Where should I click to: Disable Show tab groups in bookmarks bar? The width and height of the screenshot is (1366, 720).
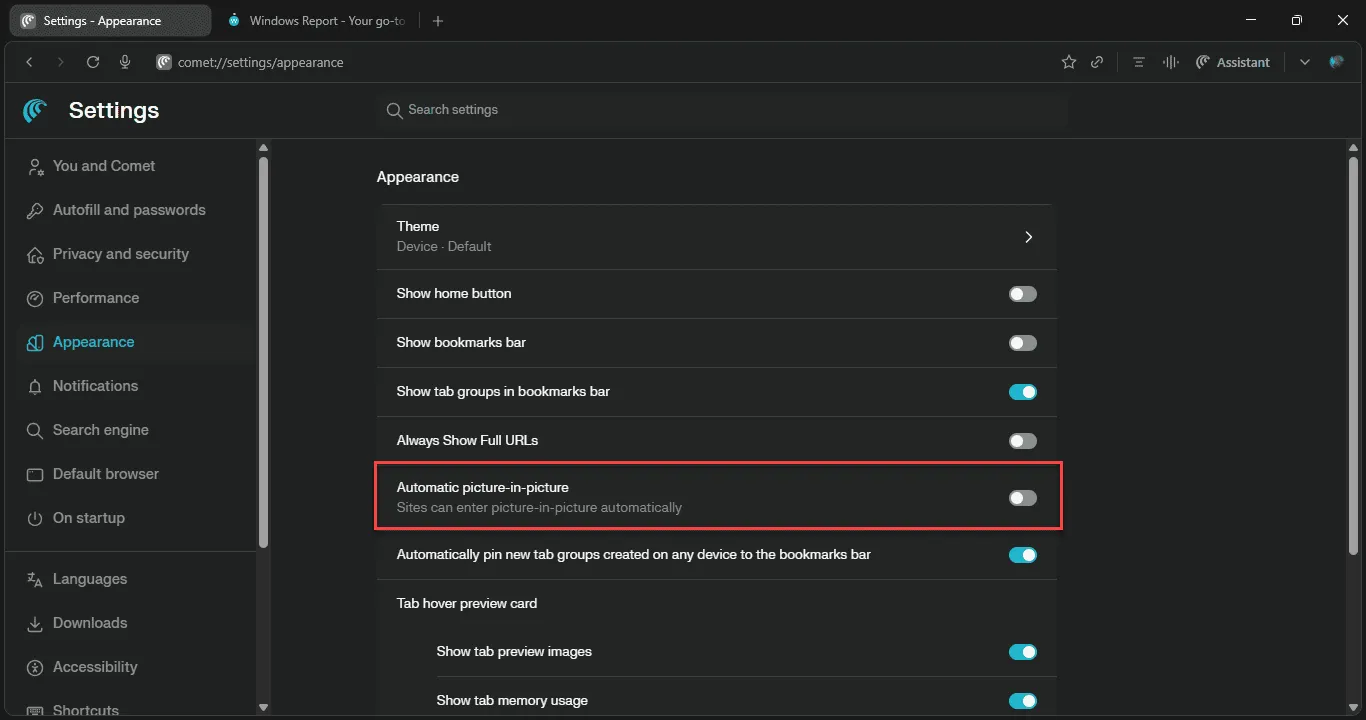tap(1022, 392)
